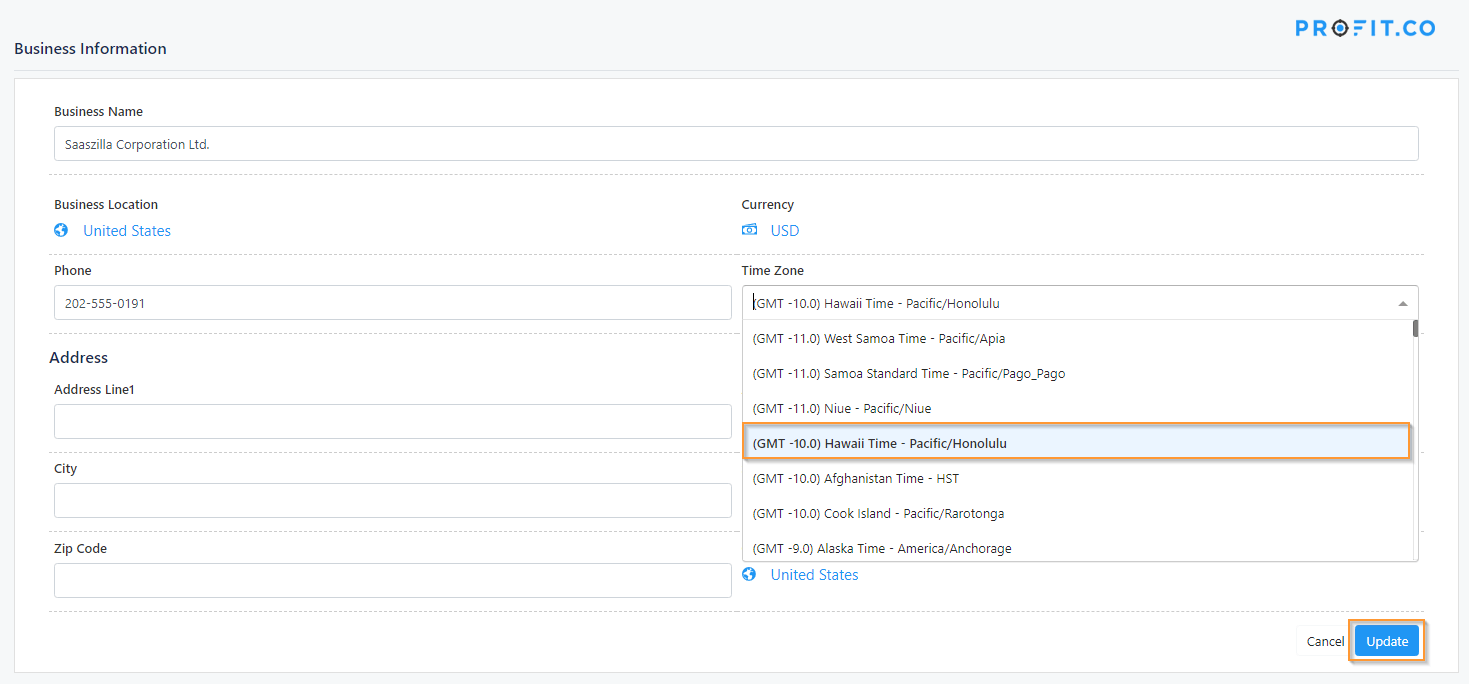The image size is (1469, 684).
Task: Click the Cancel button
Action: click(x=1325, y=641)
